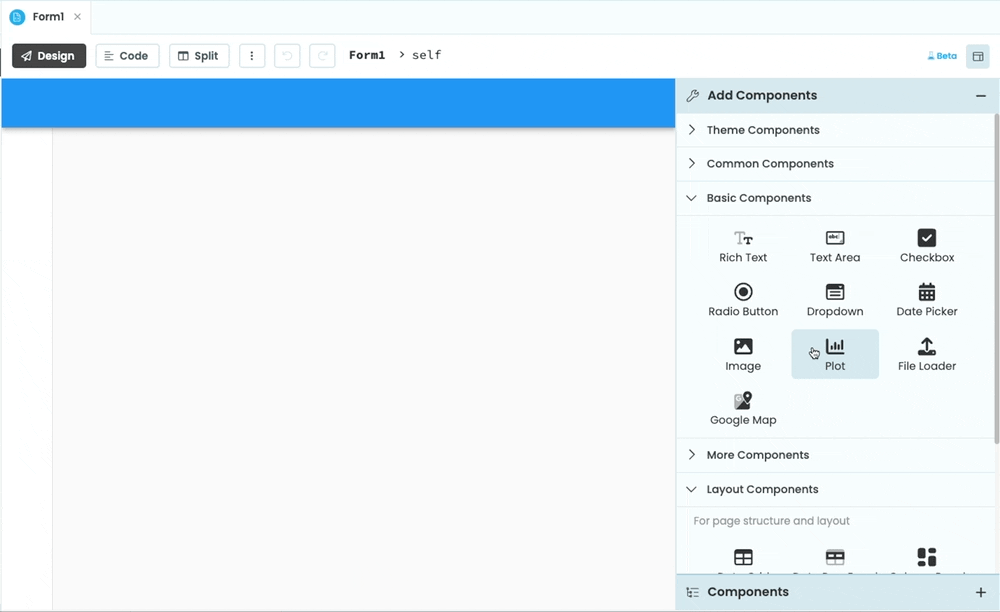Add a Plot component to the form
The width and height of the screenshot is (1000, 612).
[x=835, y=354]
